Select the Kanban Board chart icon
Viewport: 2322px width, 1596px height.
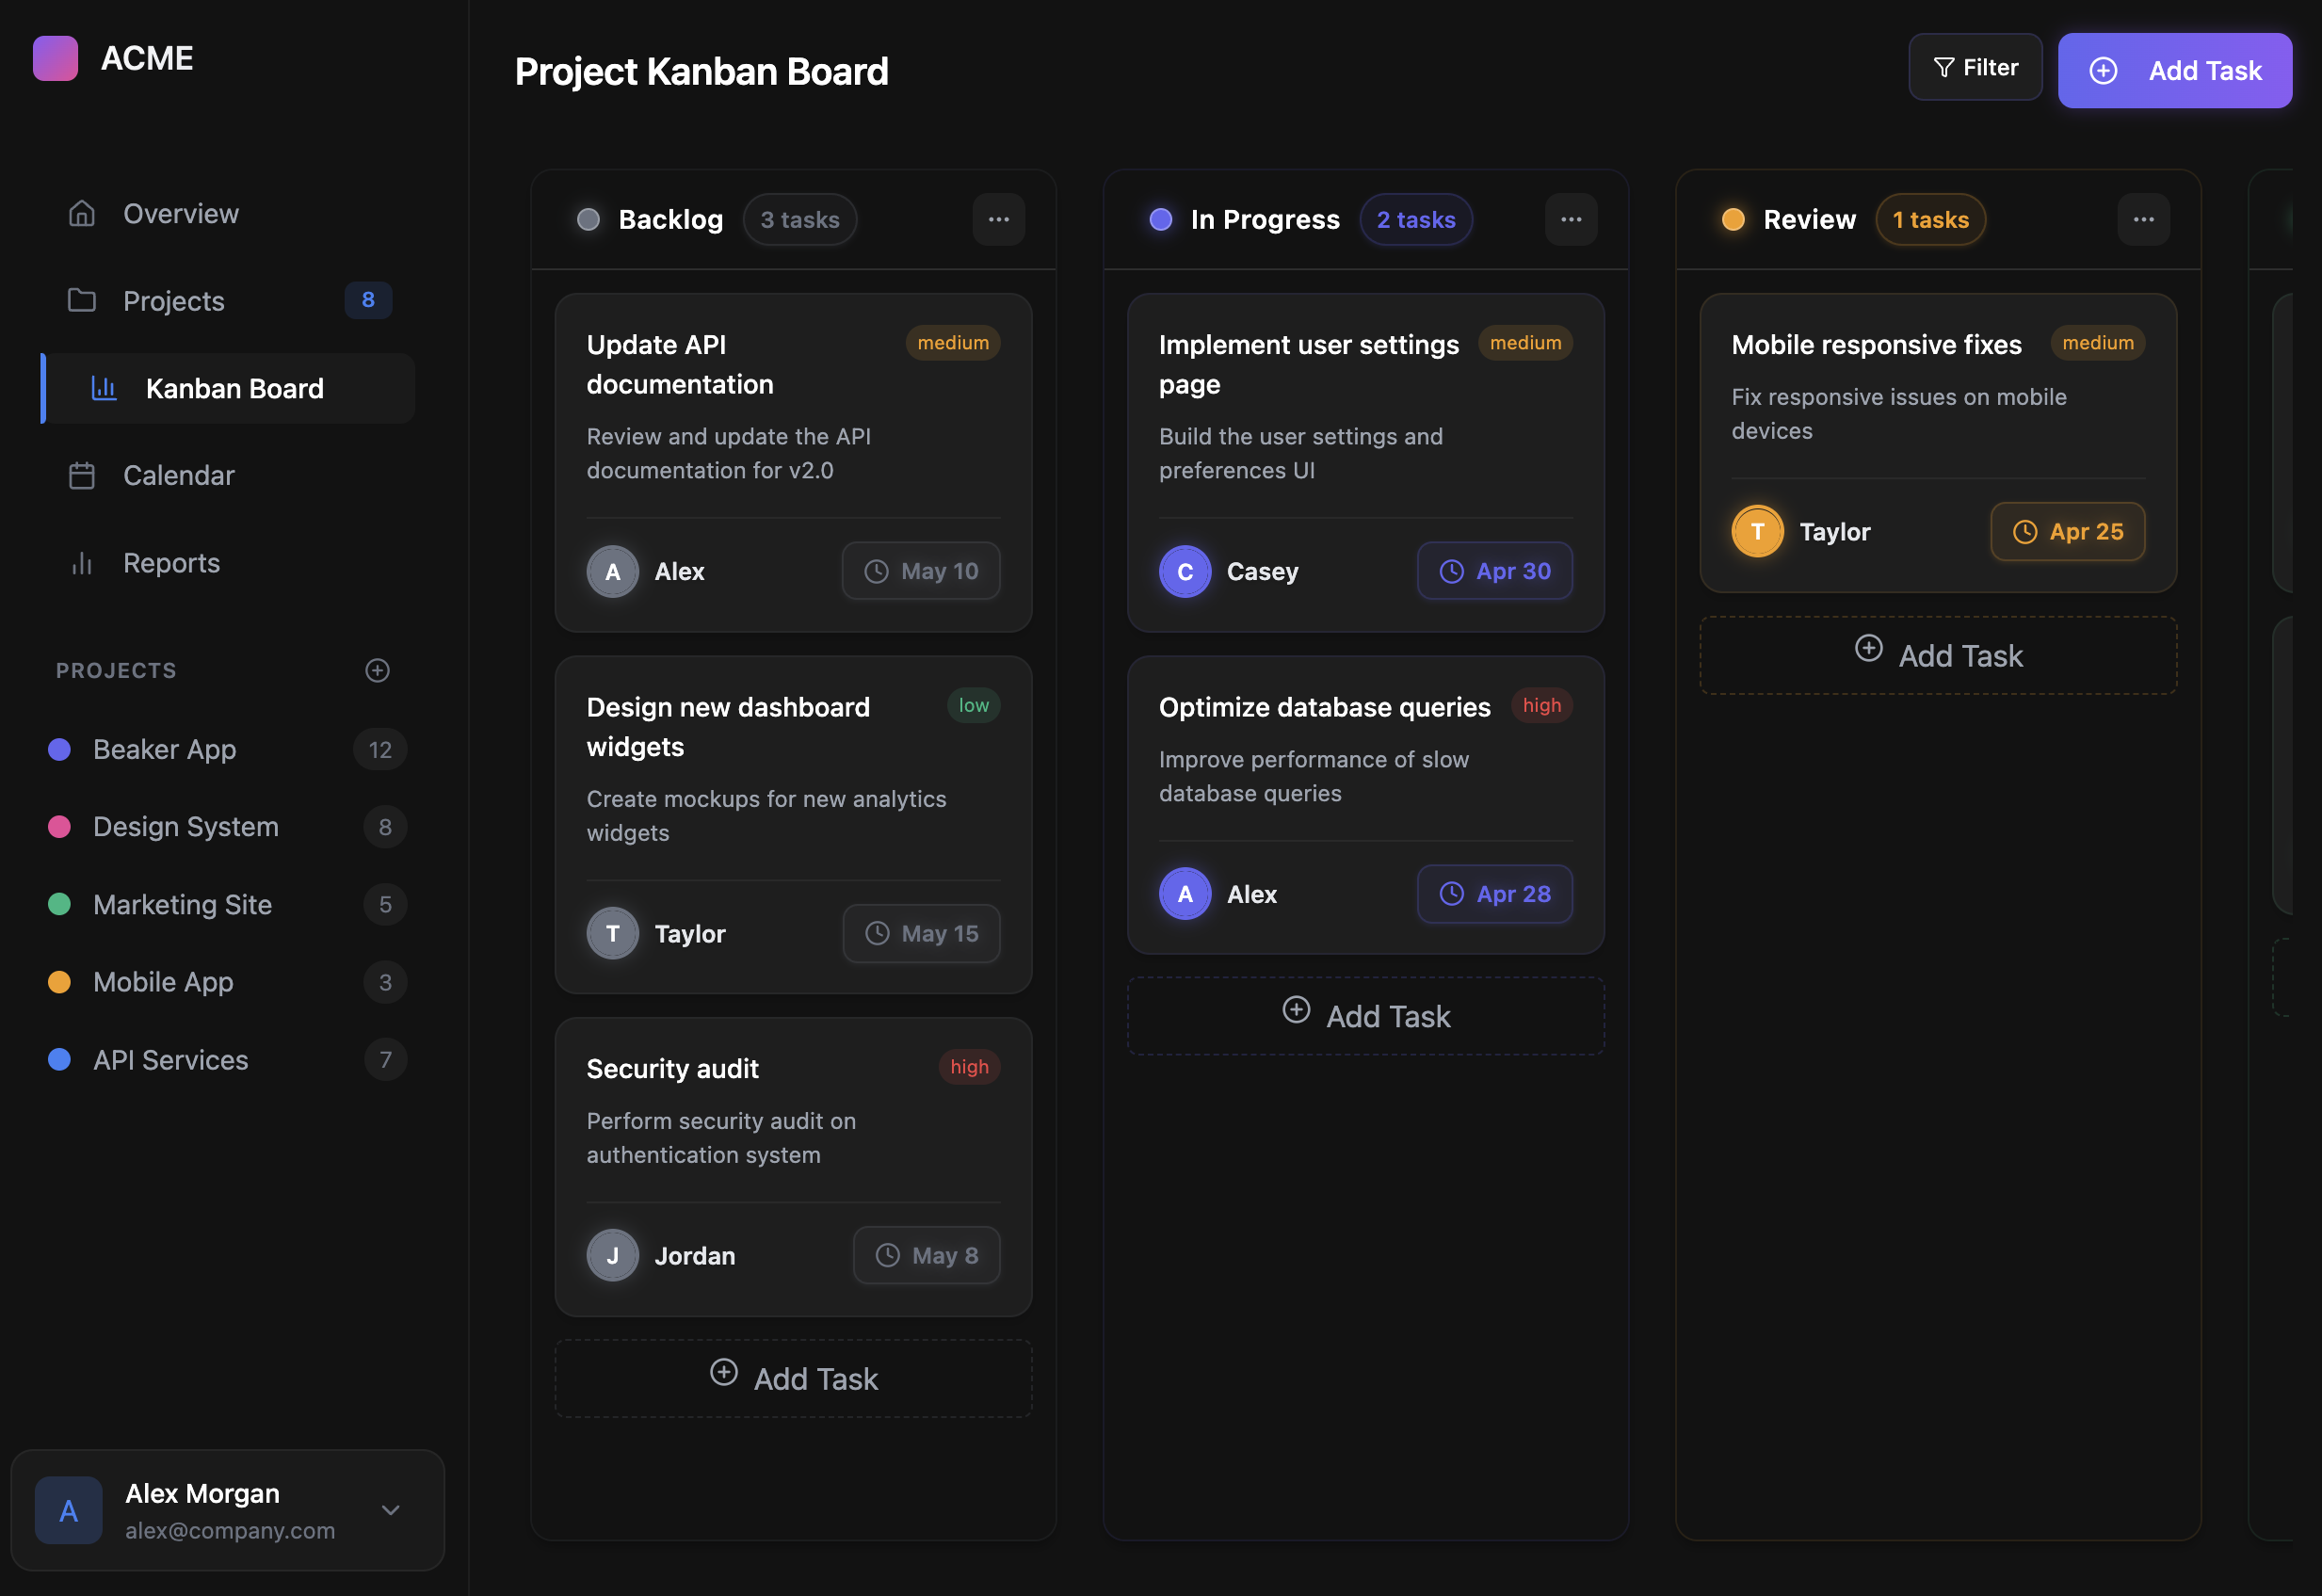click(x=104, y=388)
